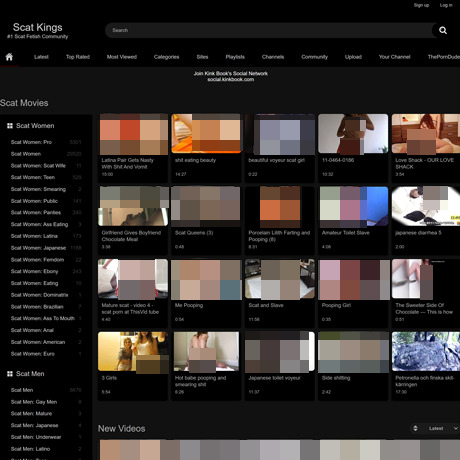This screenshot has height=460, width=460.
Task: Switch to the Top Rated tab
Action: 78,57
